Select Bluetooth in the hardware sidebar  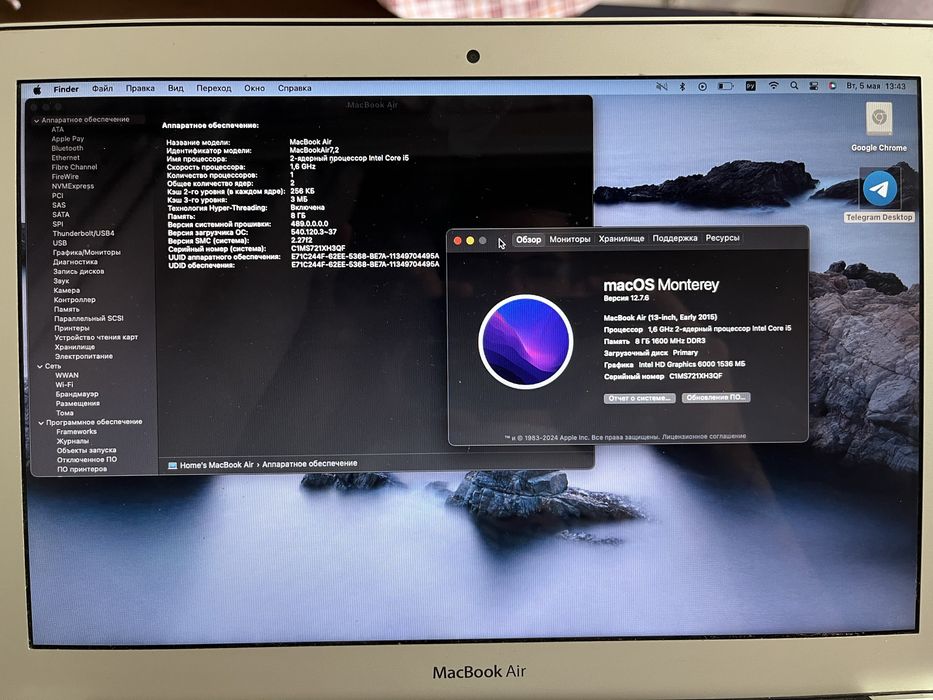67,148
